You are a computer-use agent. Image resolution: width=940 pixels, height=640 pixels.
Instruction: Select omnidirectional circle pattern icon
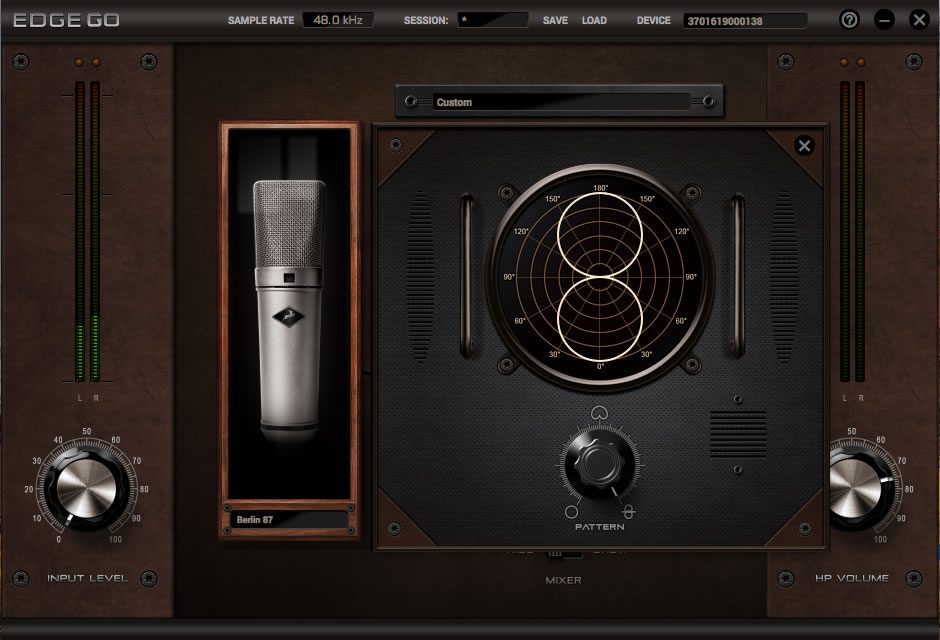click(571, 511)
